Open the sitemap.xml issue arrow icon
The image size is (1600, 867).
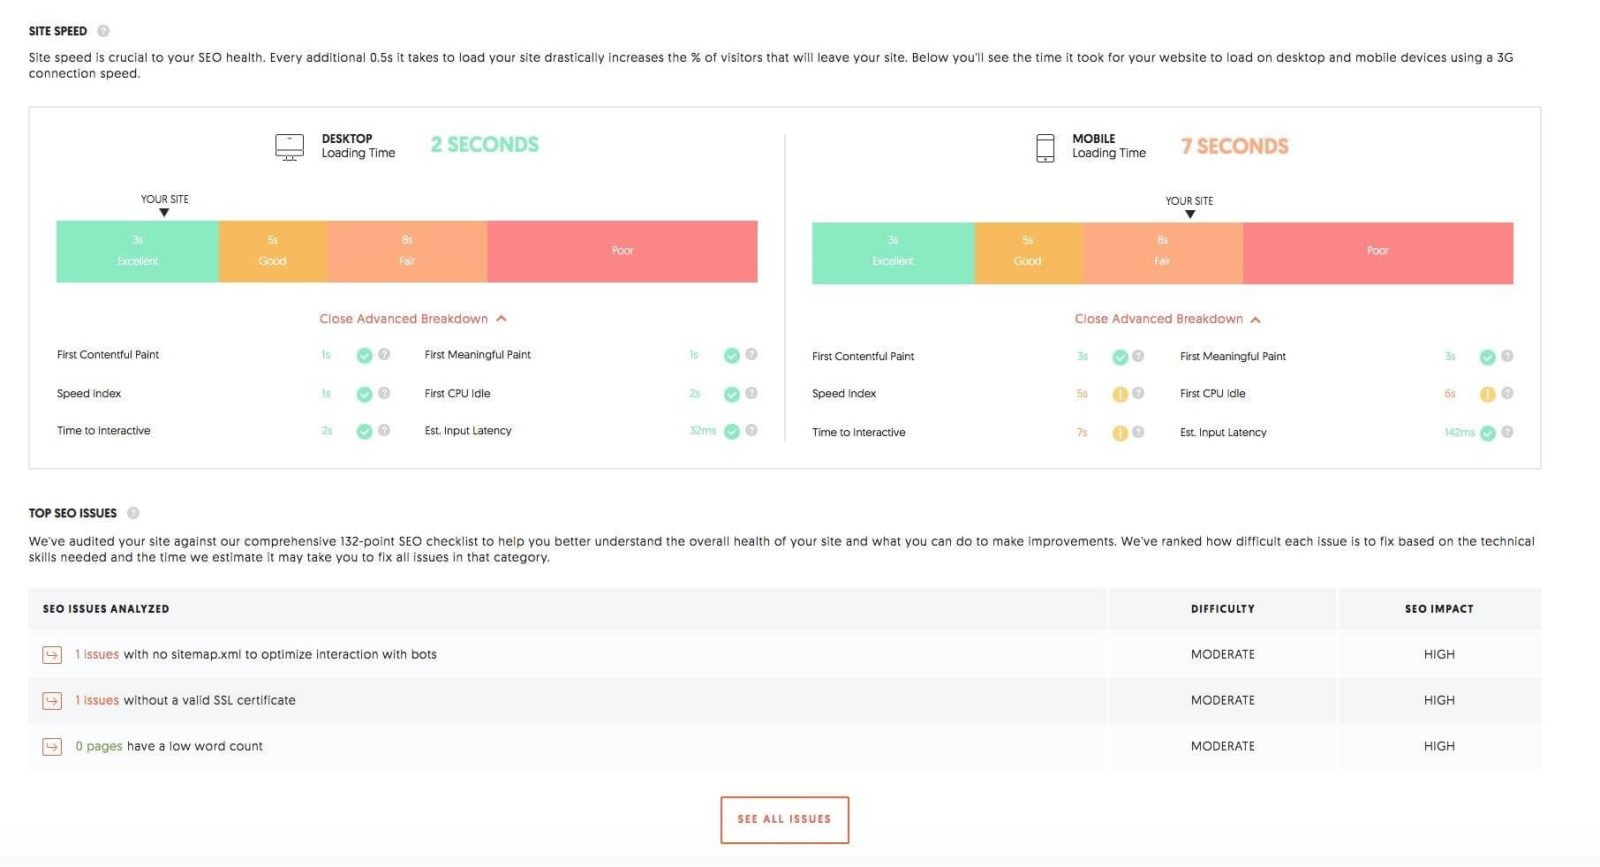pos(52,655)
